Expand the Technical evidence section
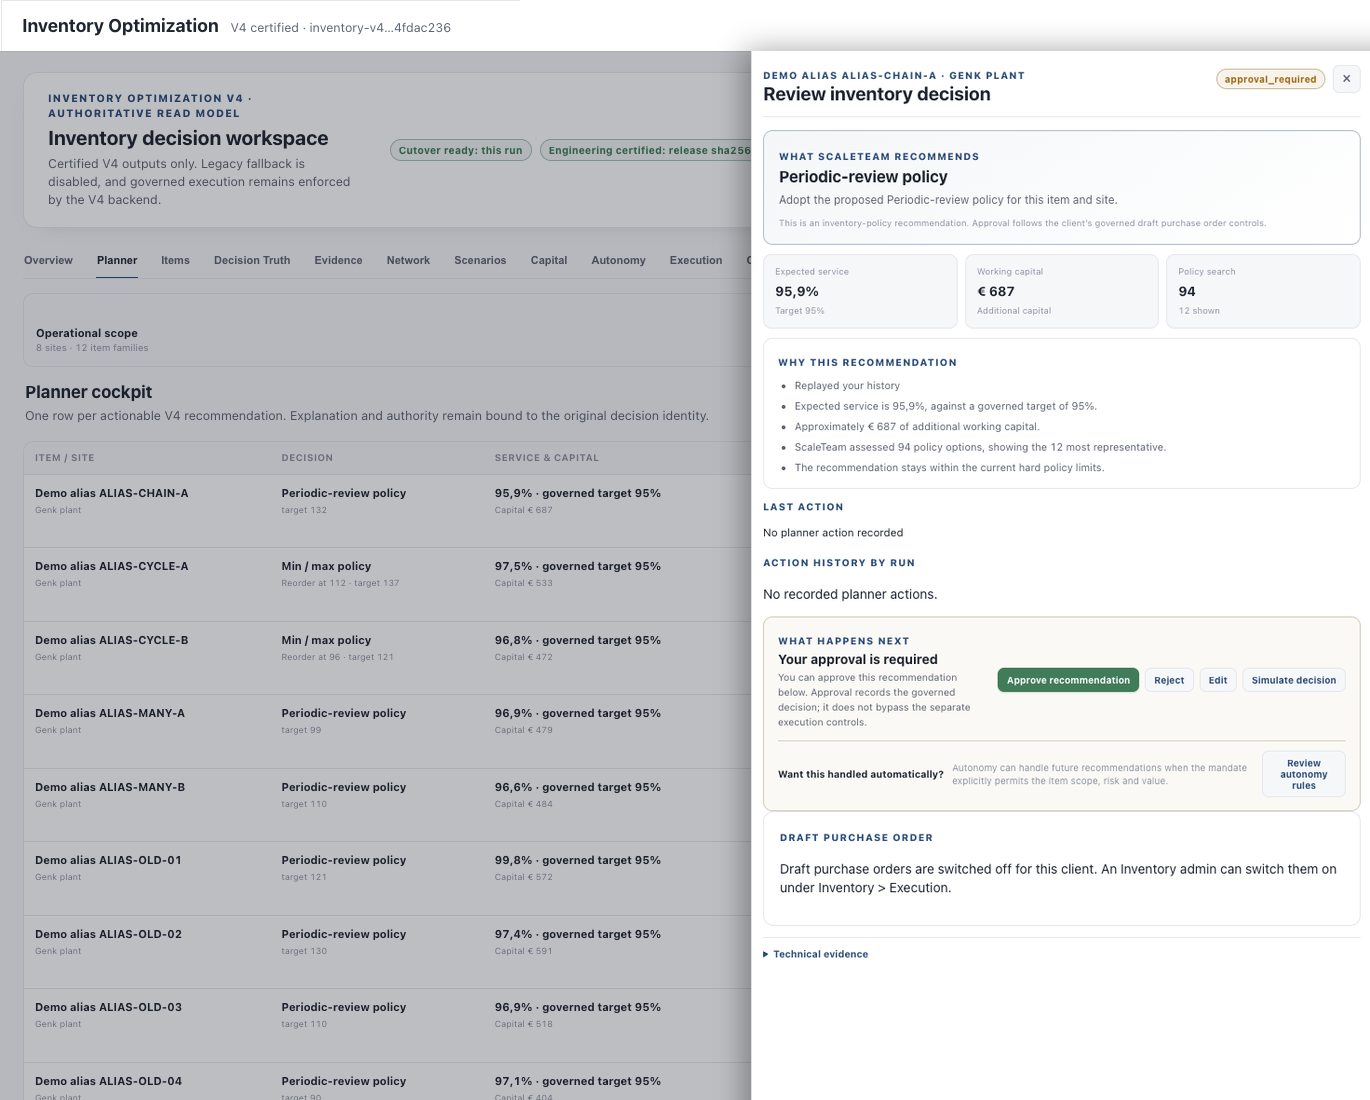 coord(816,954)
